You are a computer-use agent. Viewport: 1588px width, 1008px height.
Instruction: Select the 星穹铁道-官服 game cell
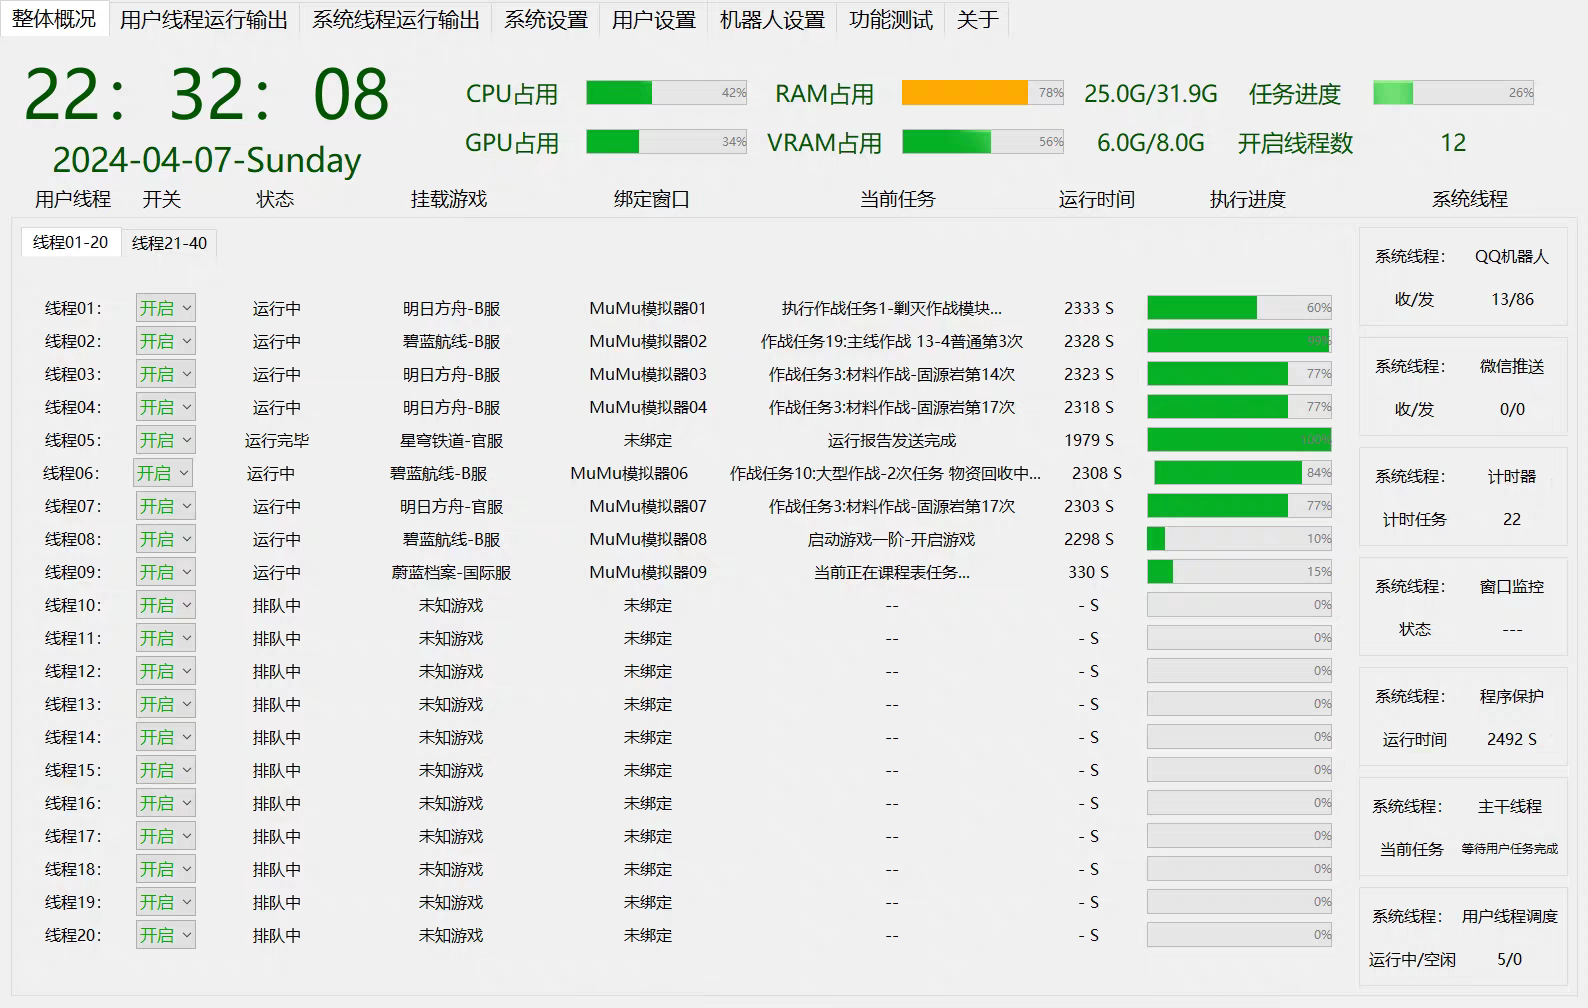[451, 441]
